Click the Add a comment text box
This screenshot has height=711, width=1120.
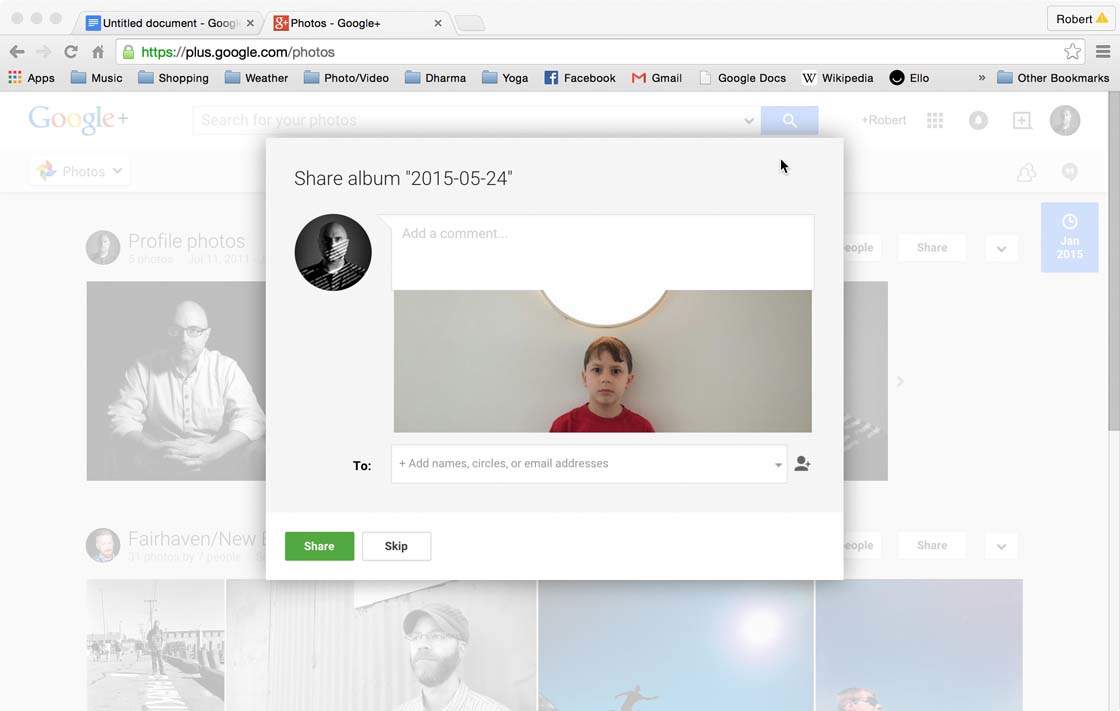pyautogui.click(x=602, y=251)
